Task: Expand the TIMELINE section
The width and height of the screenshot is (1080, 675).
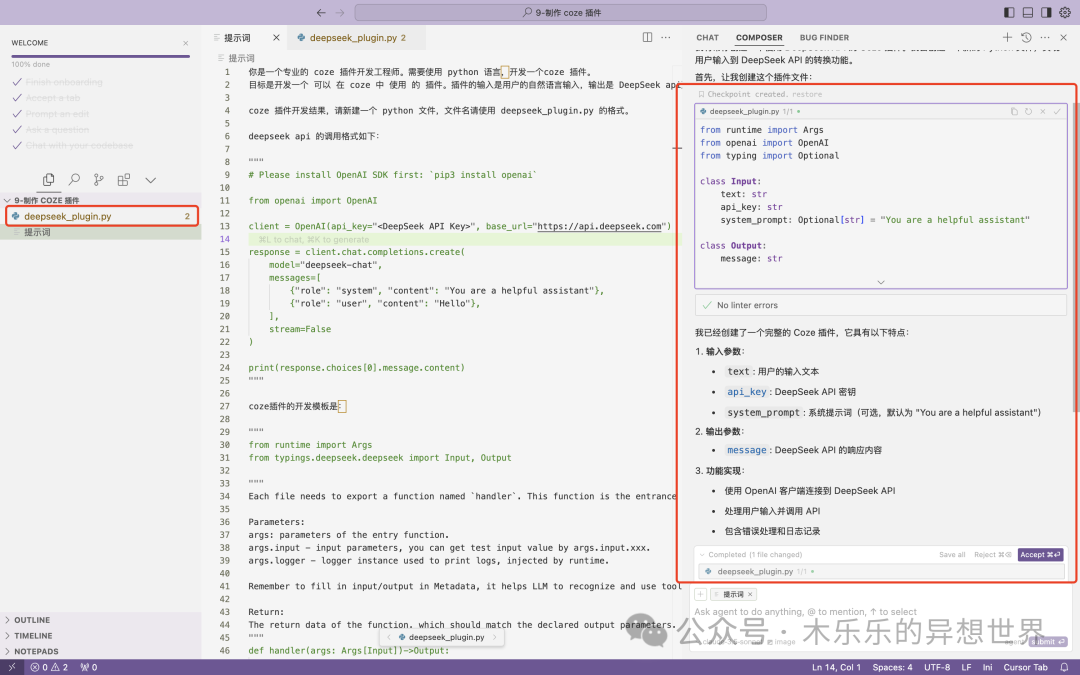Action: [x=32, y=636]
